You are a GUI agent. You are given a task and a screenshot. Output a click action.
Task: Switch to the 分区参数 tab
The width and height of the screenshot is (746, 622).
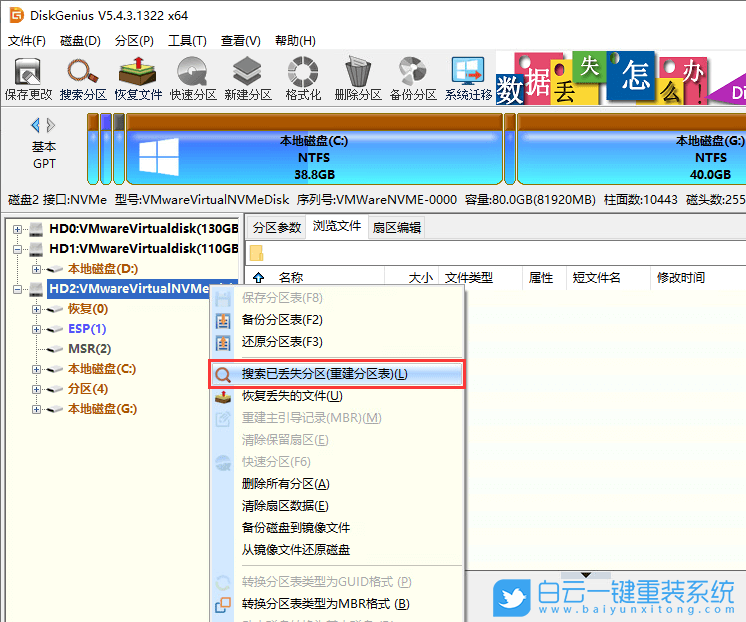click(x=276, y=227)
